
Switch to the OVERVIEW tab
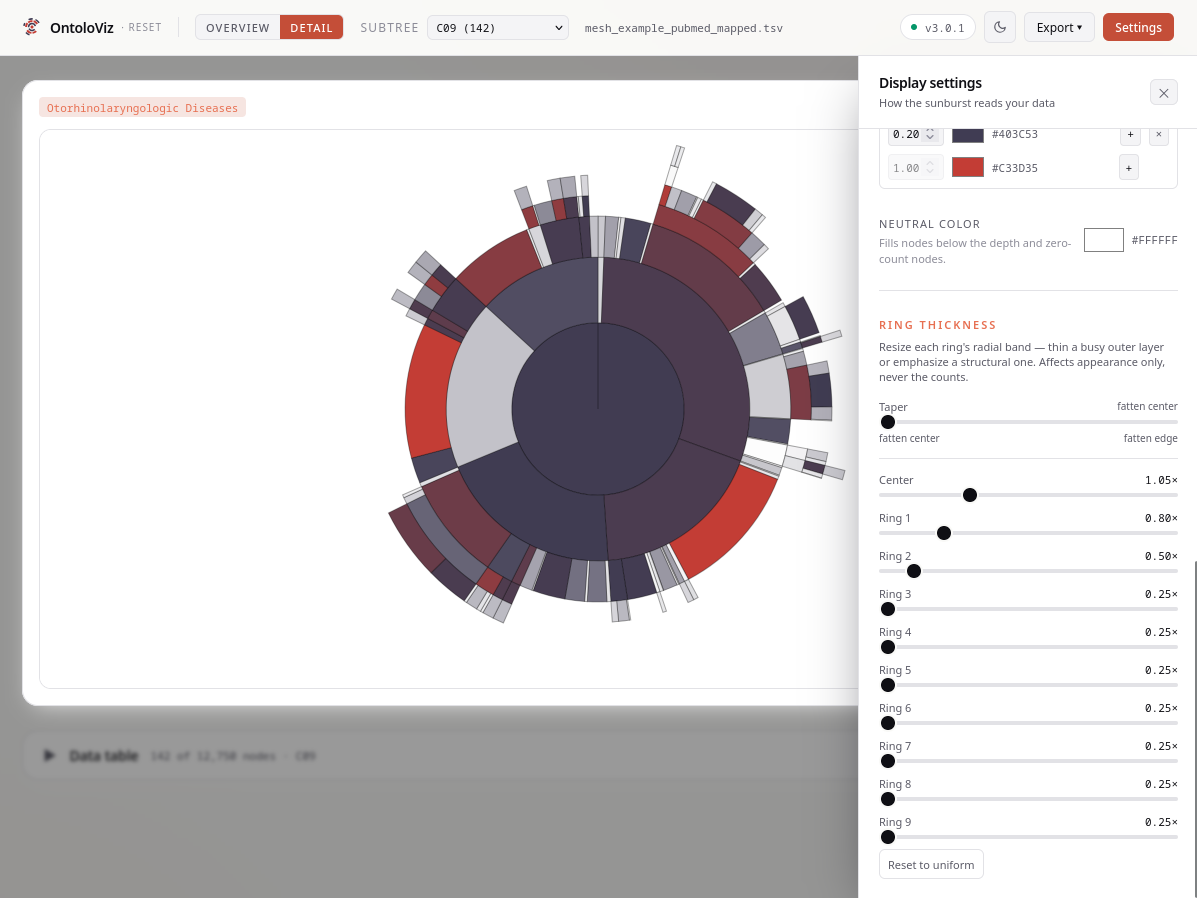(x=237, y=27)
